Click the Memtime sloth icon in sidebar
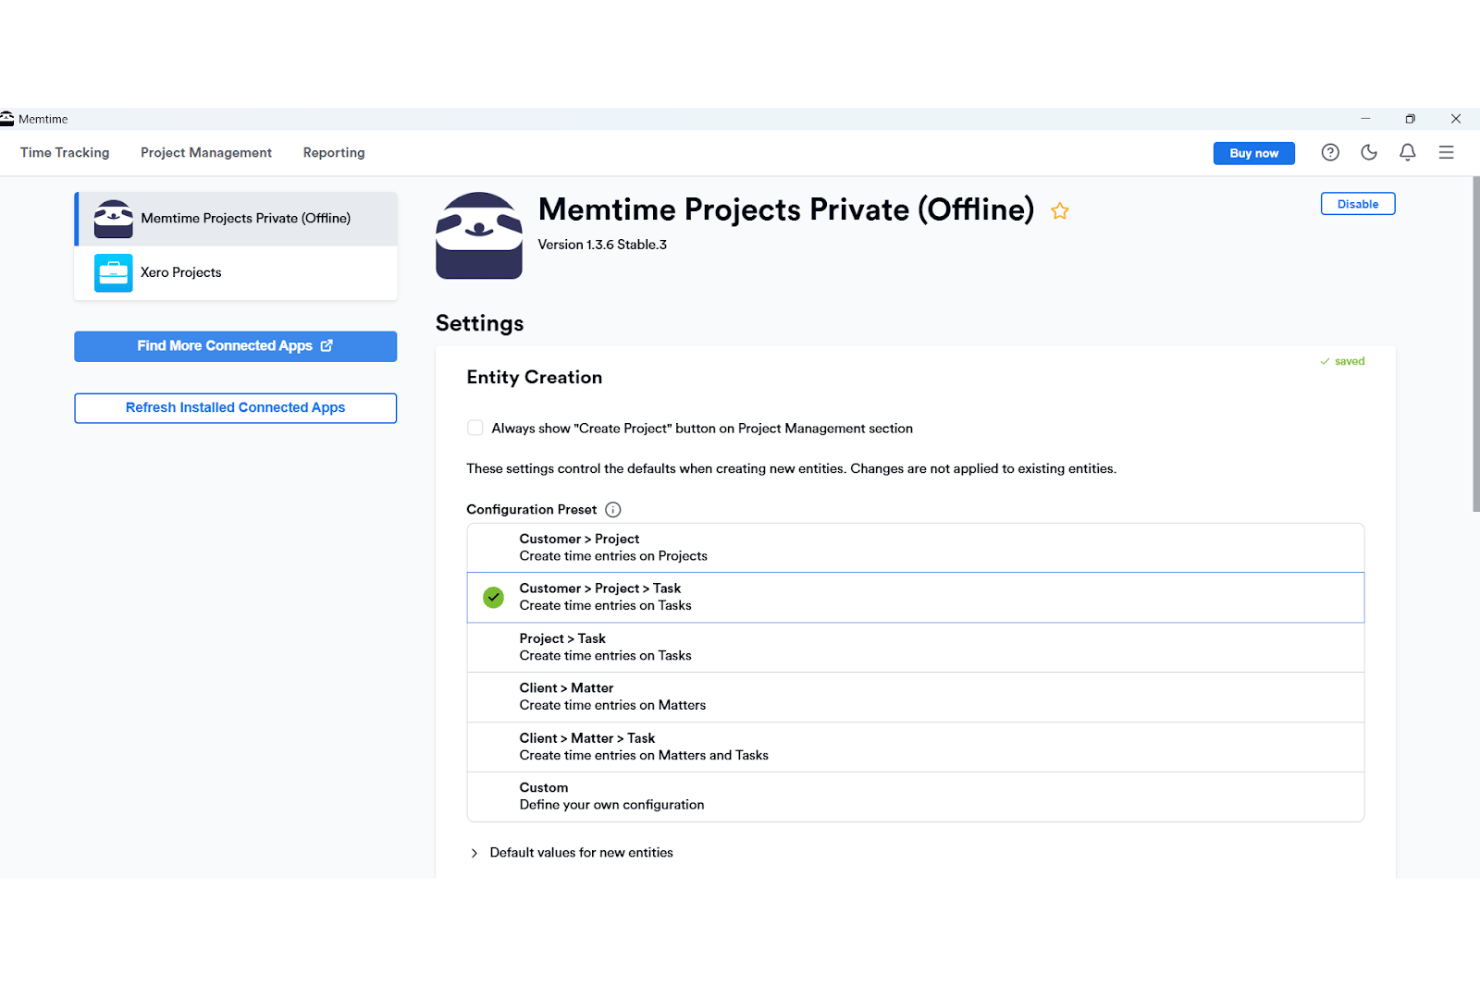Screen dimensions: 1480x987 click(113, 218)
